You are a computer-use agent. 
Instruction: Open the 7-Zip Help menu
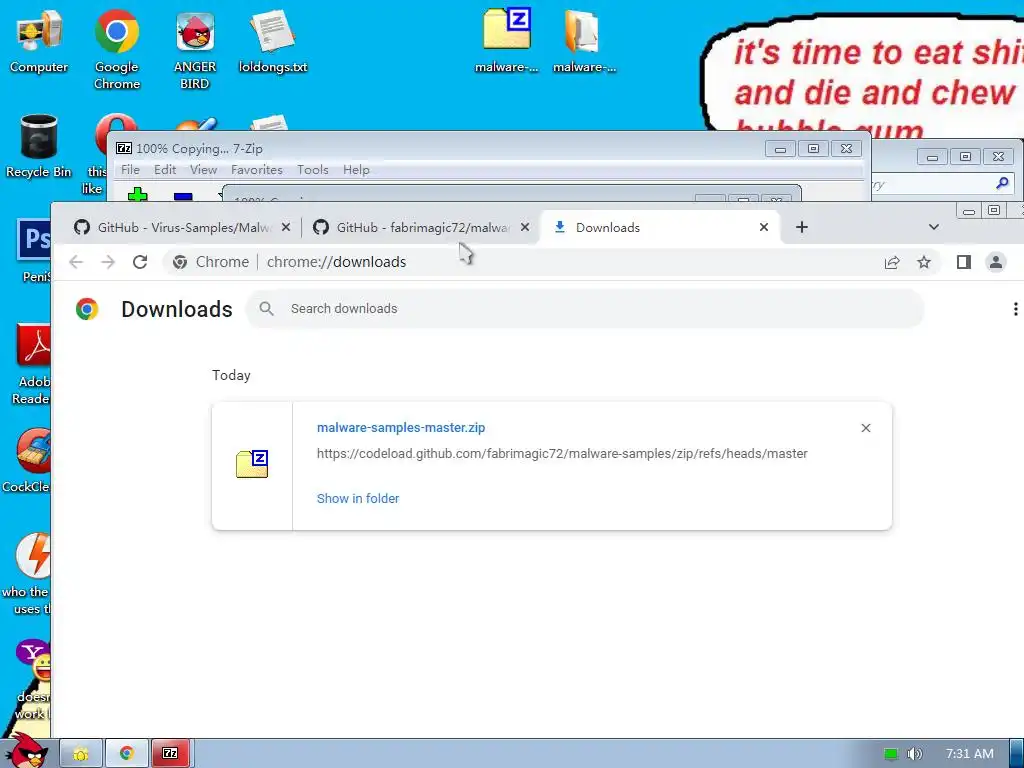tap(356, 170)
